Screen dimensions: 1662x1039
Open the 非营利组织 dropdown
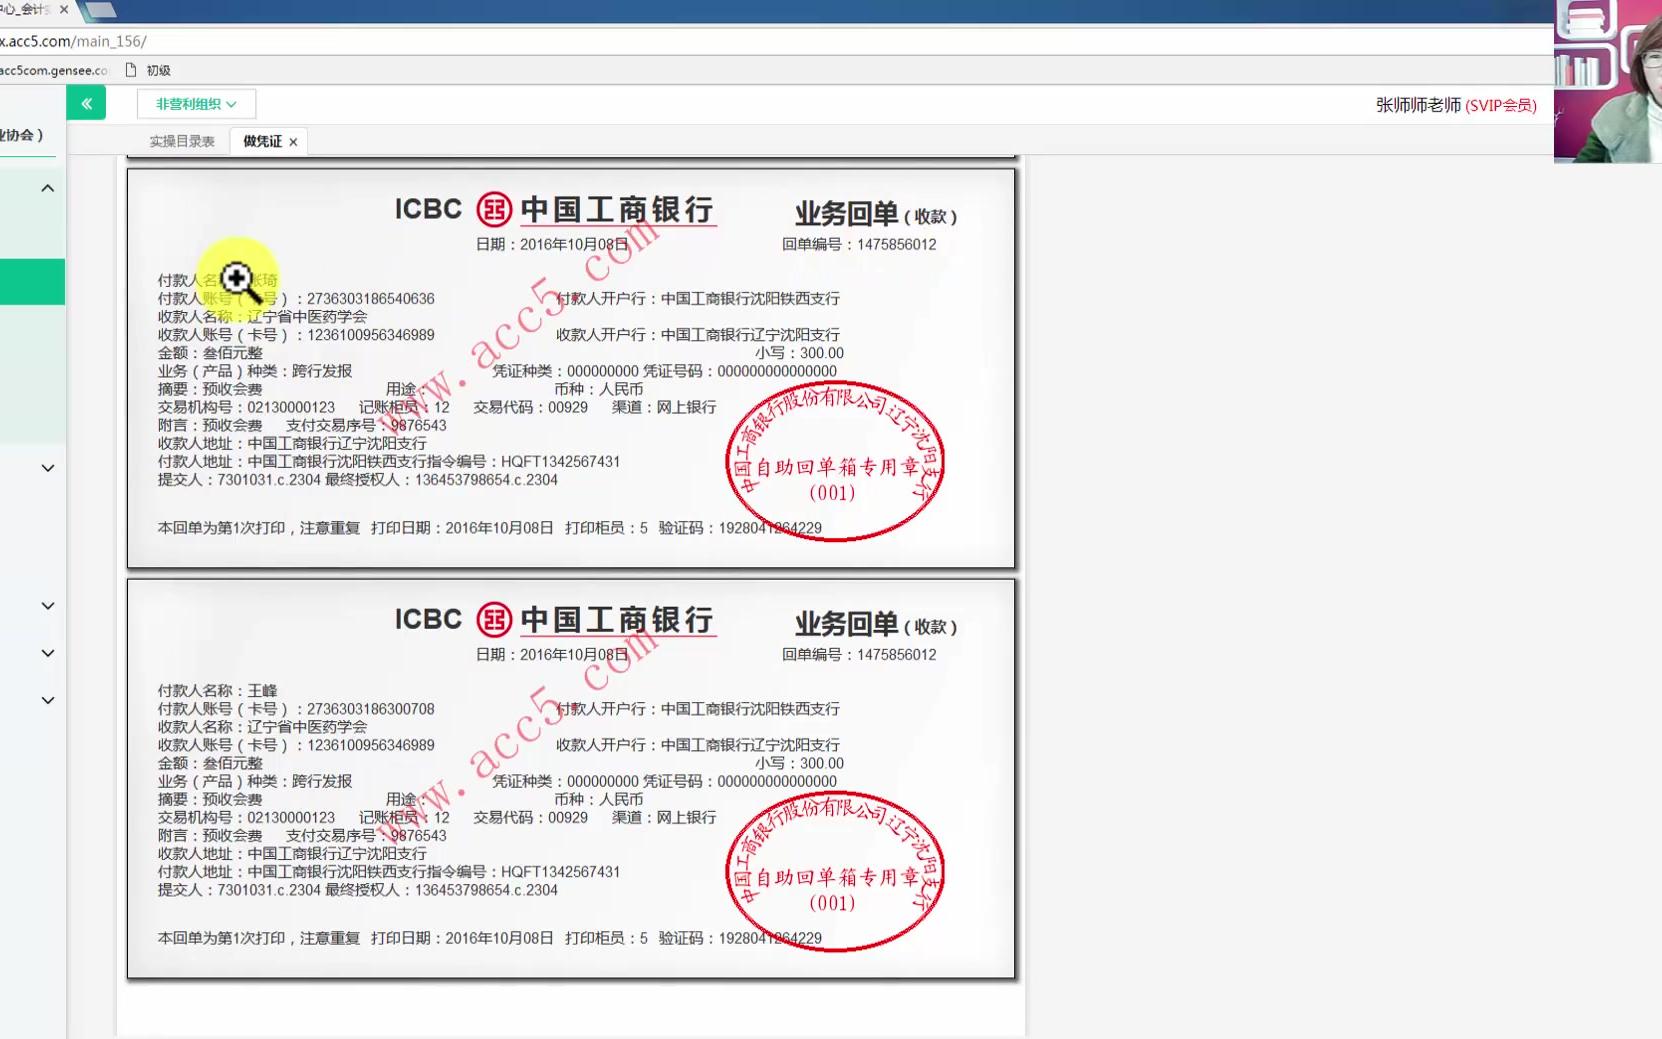[x=196, y=102]
